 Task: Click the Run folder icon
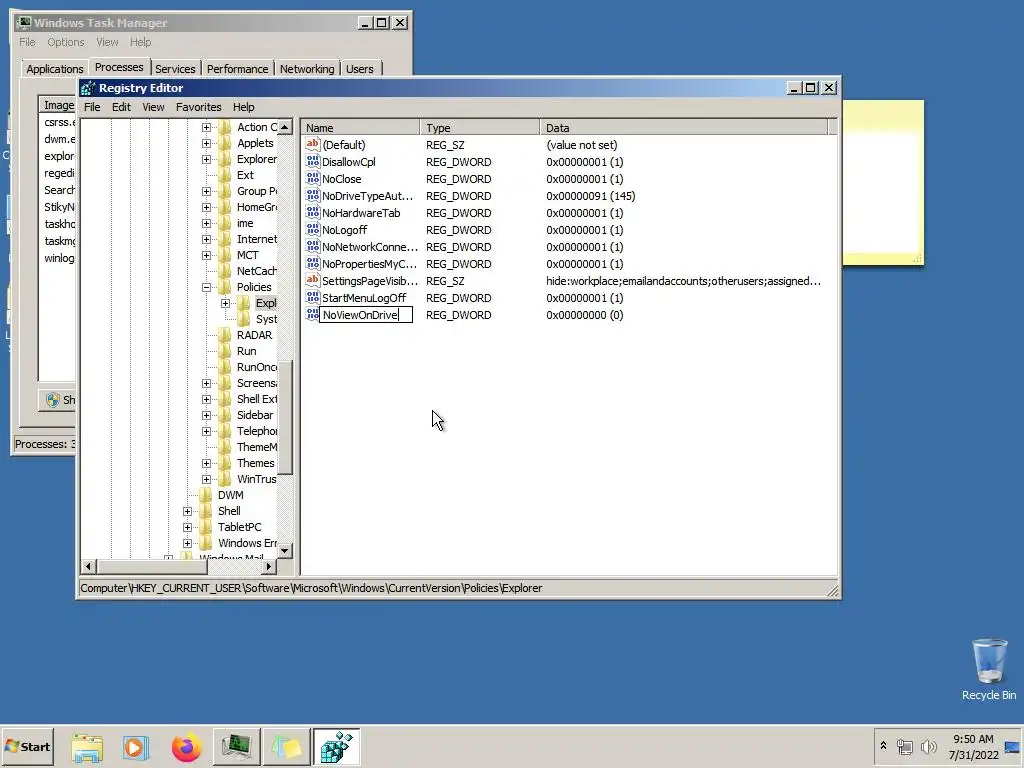coord(225,351)
